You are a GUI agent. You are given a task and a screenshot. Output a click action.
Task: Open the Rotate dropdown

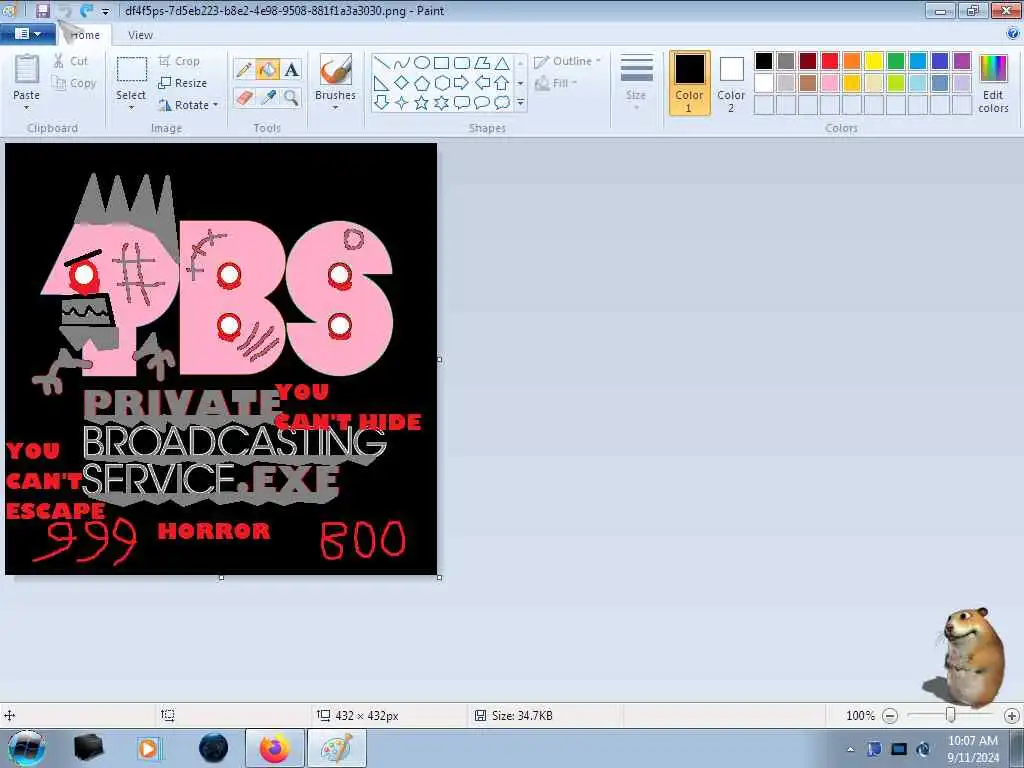pos(188,105)
